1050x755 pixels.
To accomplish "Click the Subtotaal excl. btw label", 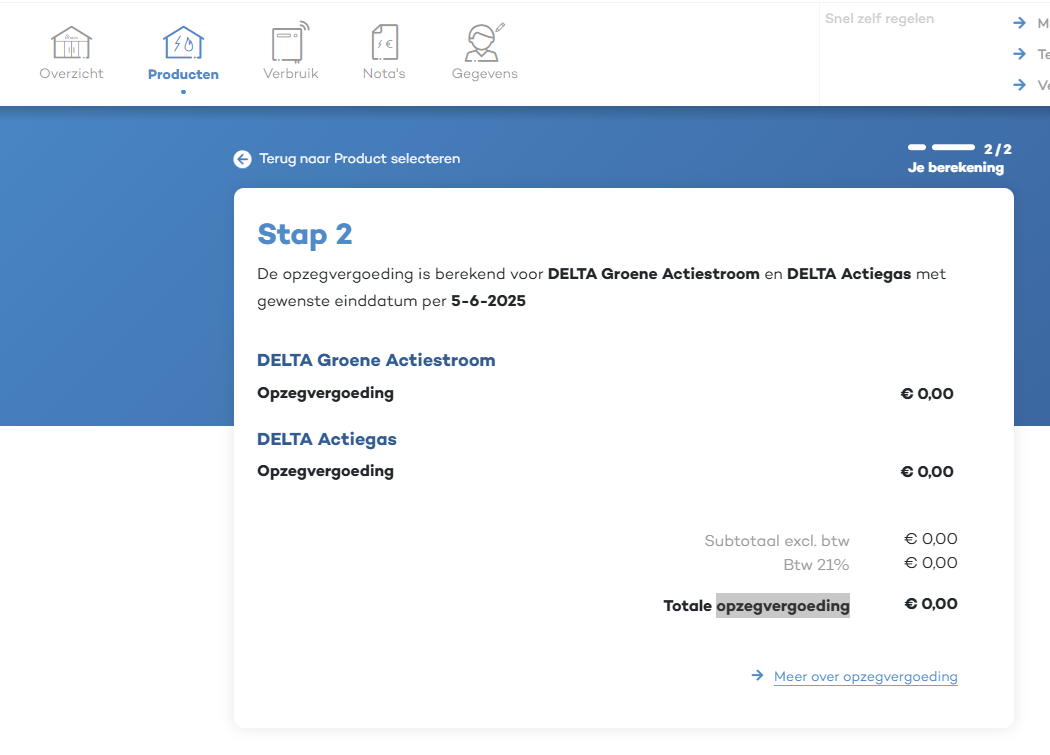I will [x=777, y=541].
